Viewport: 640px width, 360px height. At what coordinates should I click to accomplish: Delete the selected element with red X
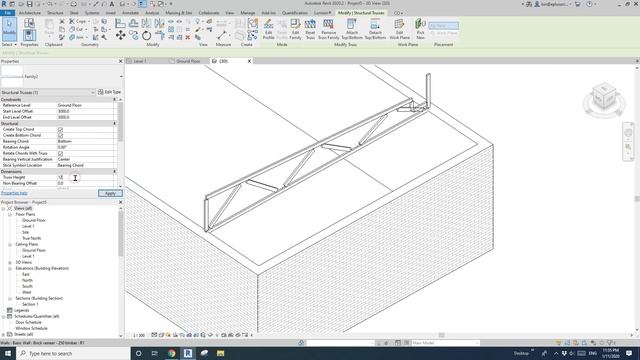[x=188, y=37]
